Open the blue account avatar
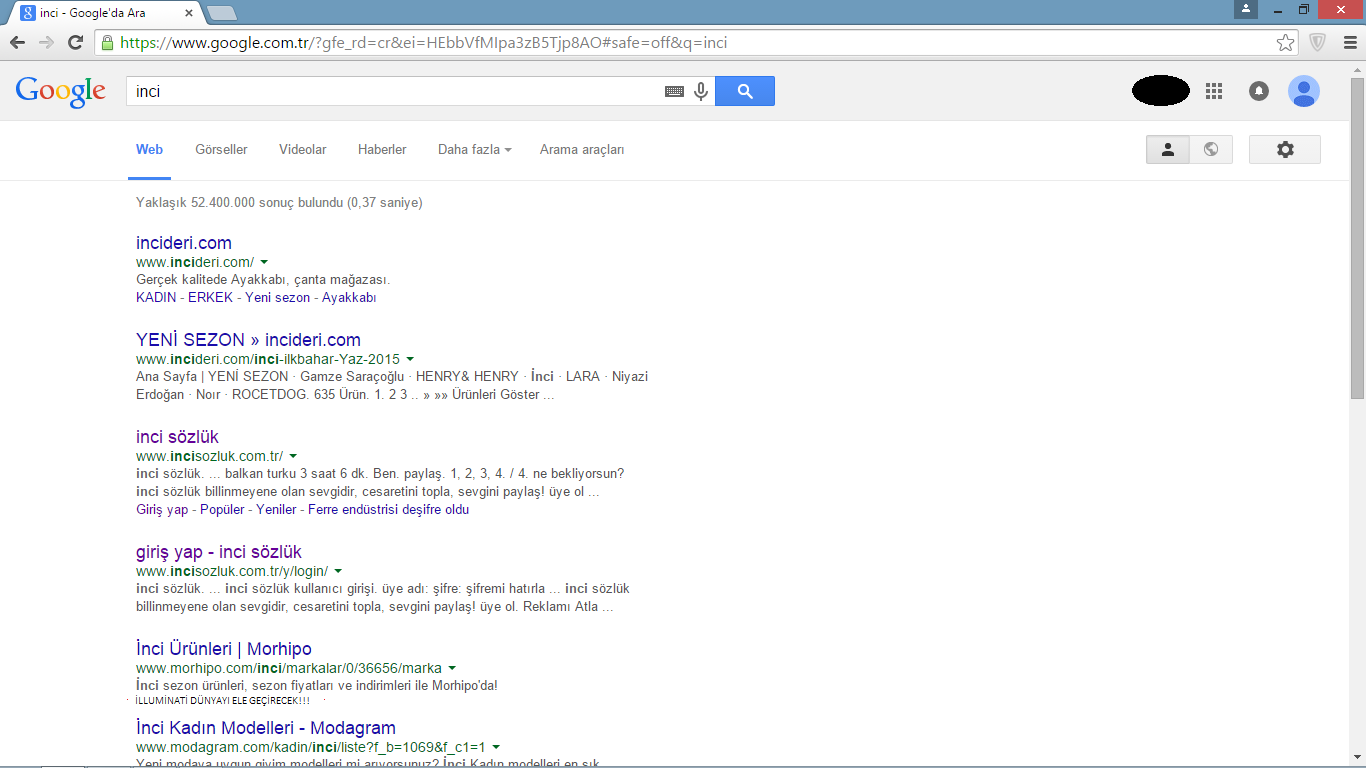The image size is (1366, 768). tap(1304, 91)
